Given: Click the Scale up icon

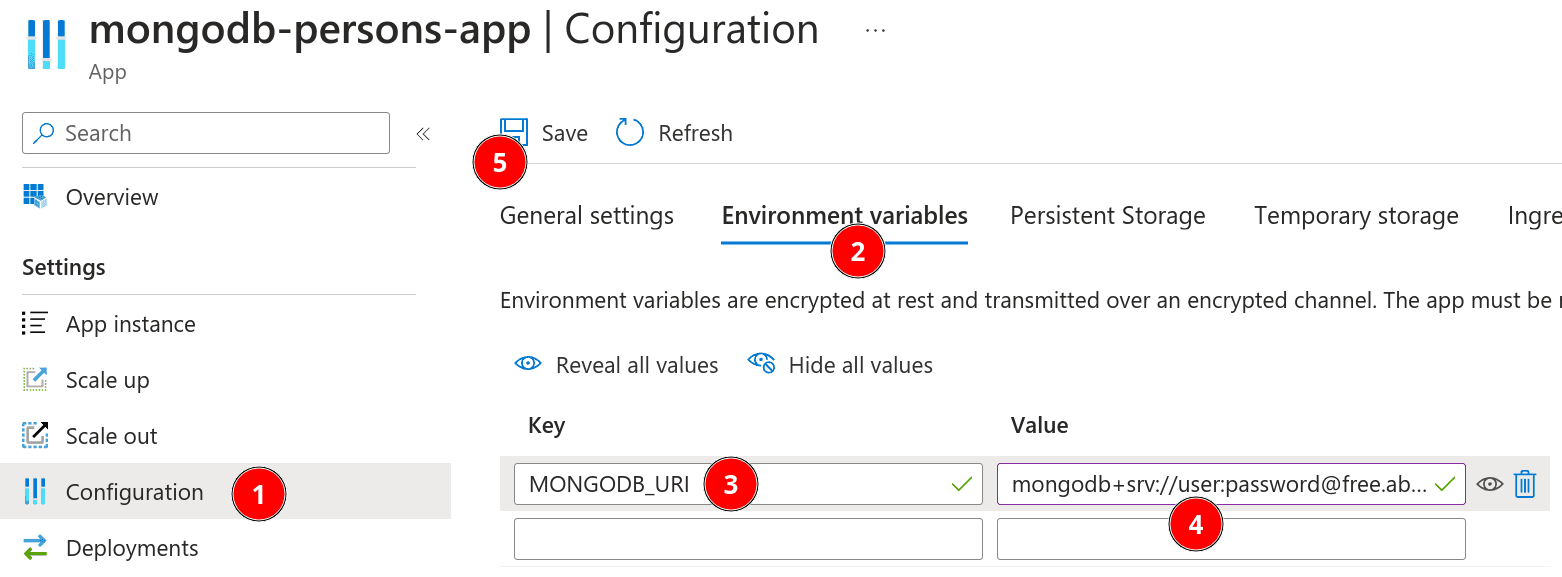Looking at the screenshot, I should pyautogui.click(x=35, y=380).
